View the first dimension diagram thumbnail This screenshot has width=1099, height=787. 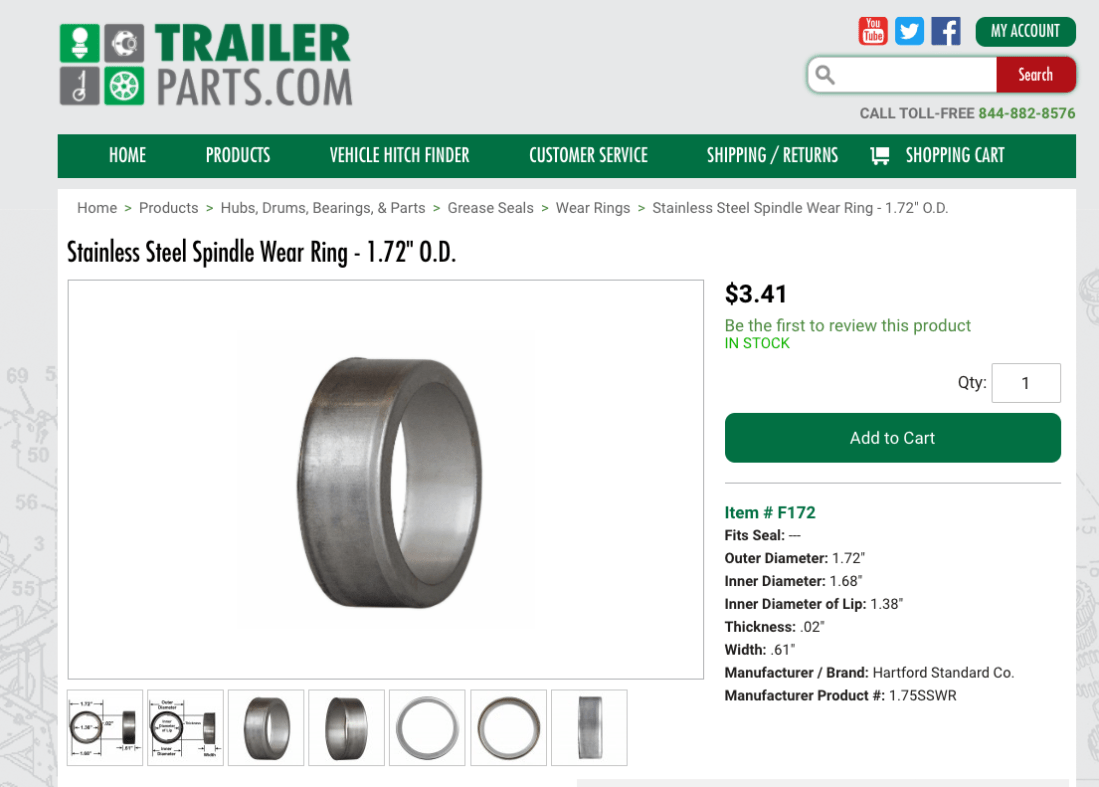(105, 727)
